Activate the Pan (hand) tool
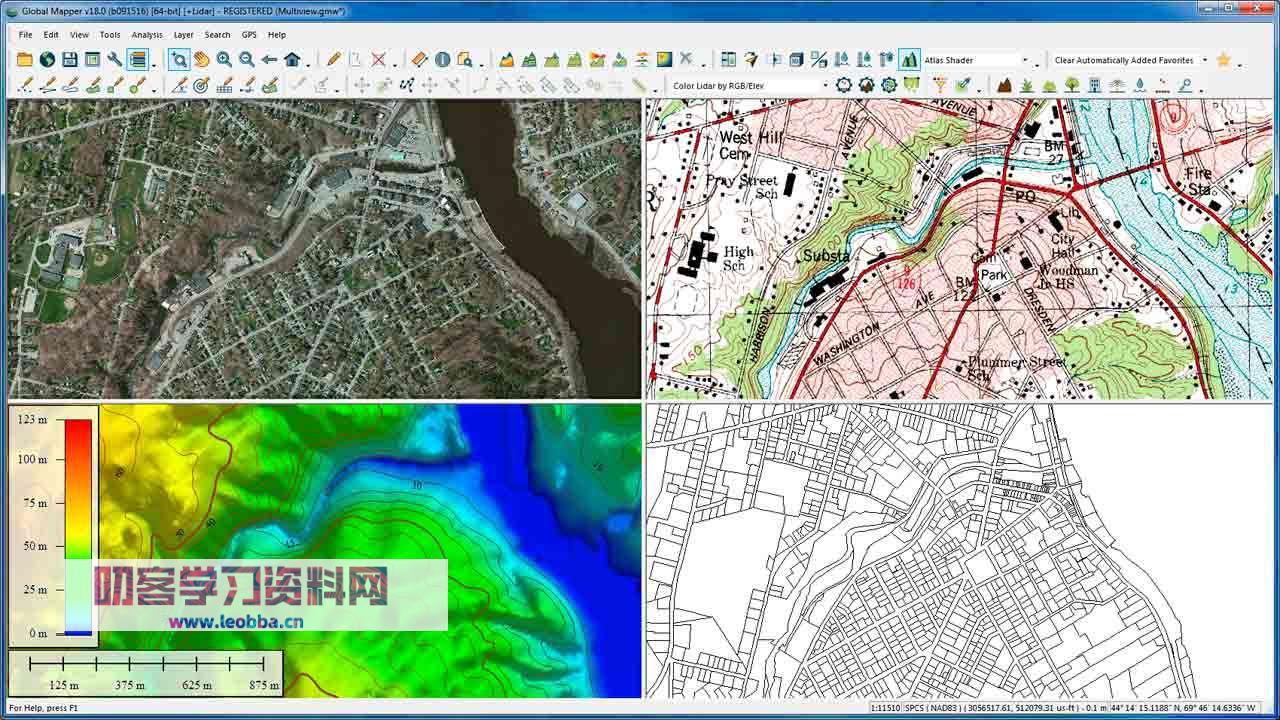Screen dimensions: 1280x720 pyautogui.click(x=202, y=60)
